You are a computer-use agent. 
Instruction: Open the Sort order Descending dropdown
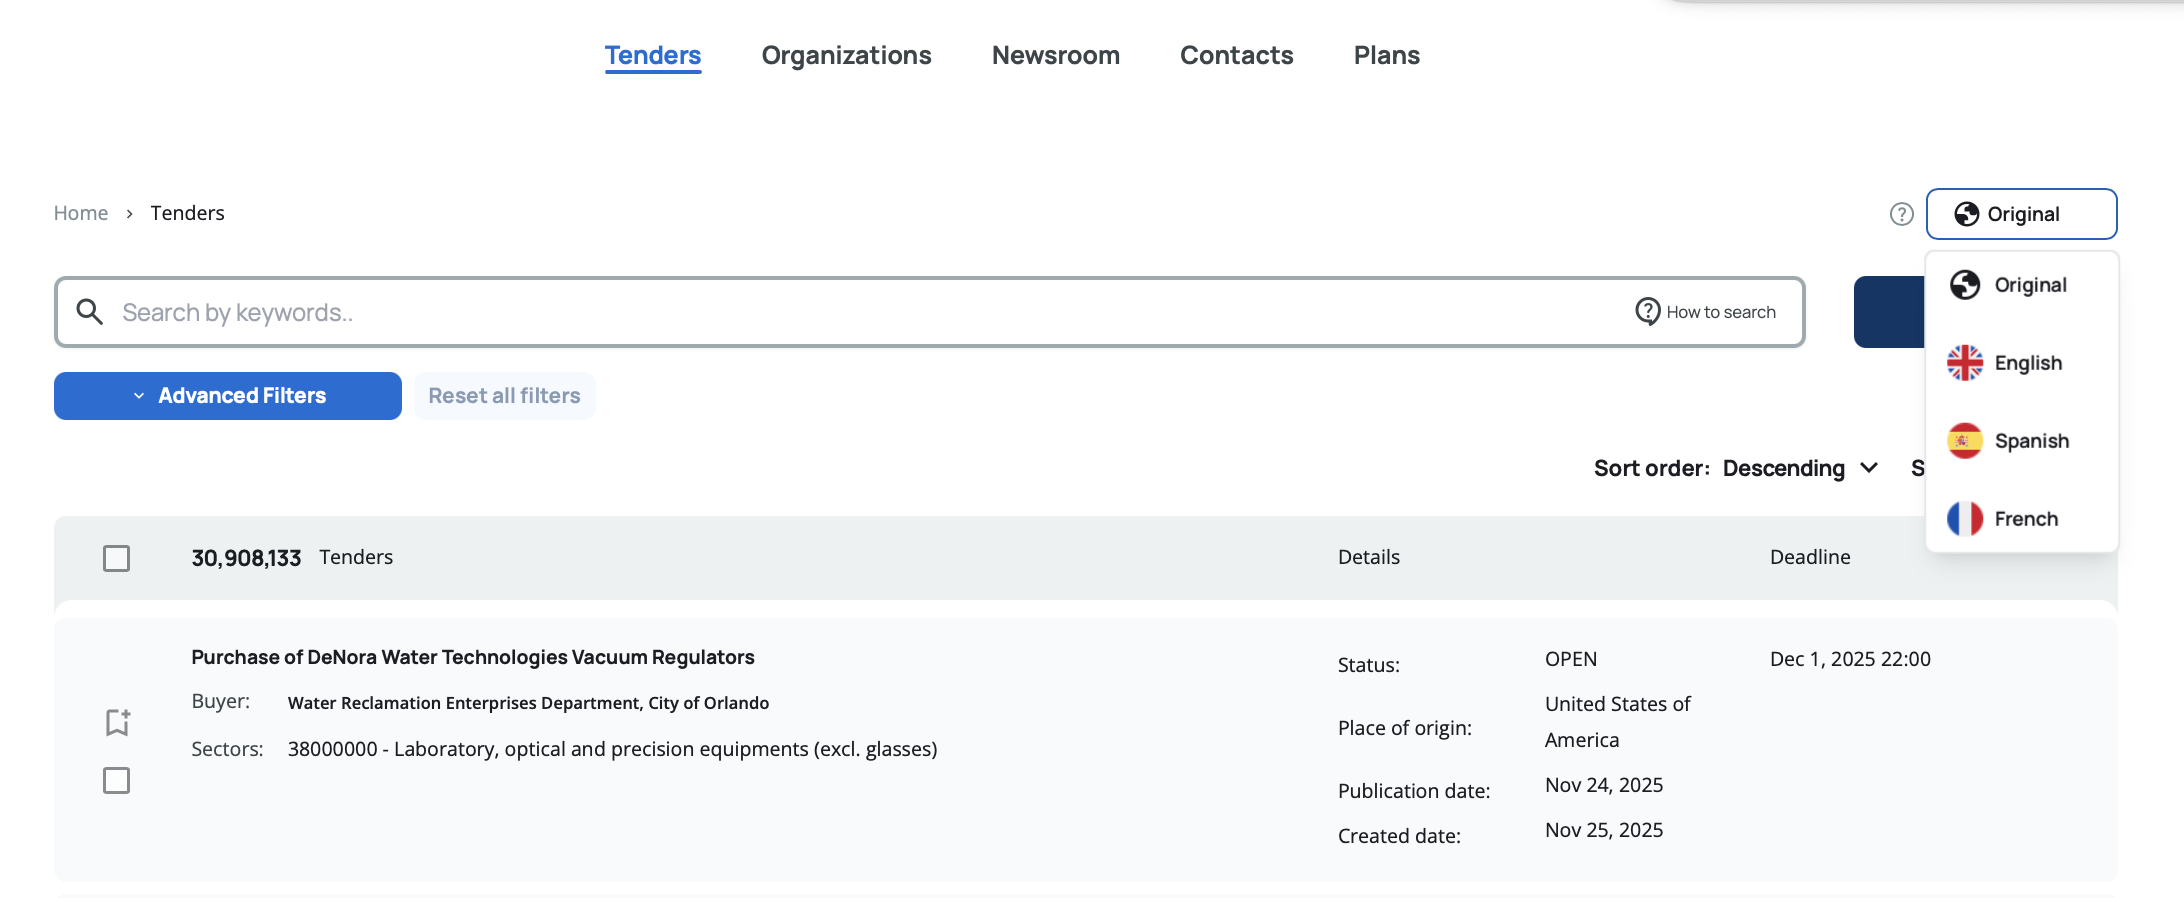[1799, 468]
